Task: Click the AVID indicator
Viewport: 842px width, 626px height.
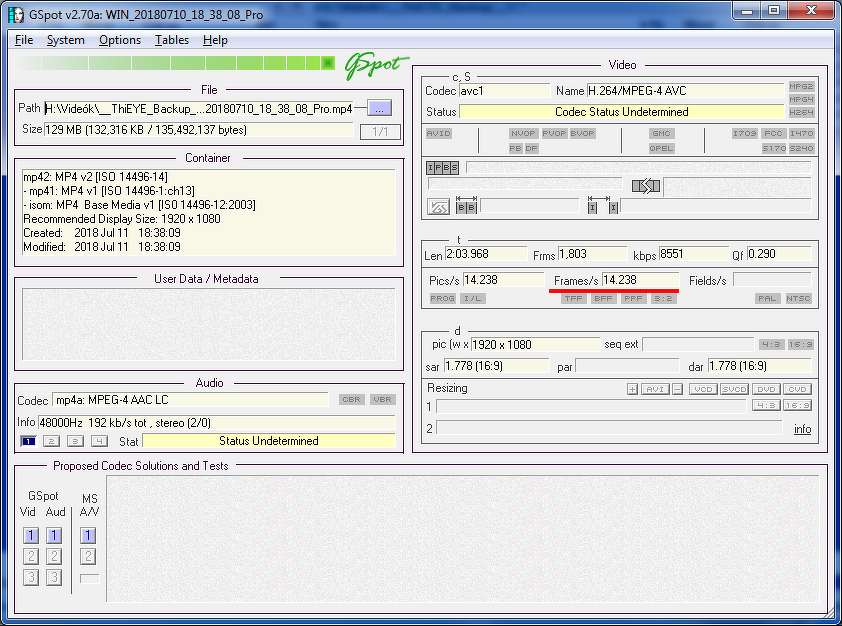Action: point(439,133)
